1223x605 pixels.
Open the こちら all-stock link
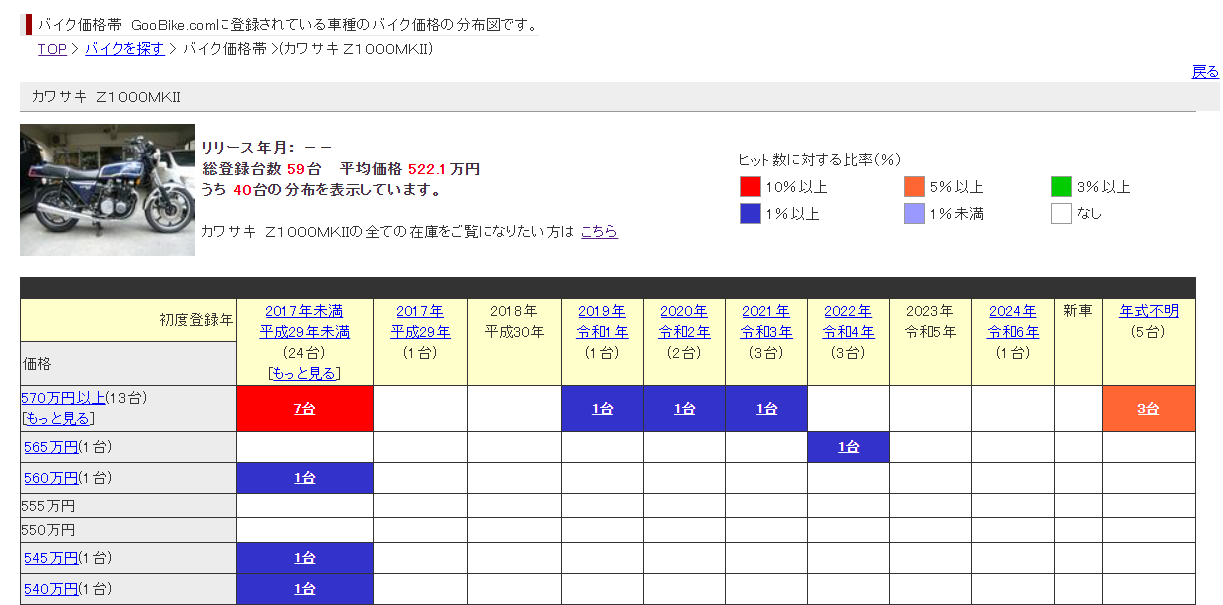tap(599, 231)
